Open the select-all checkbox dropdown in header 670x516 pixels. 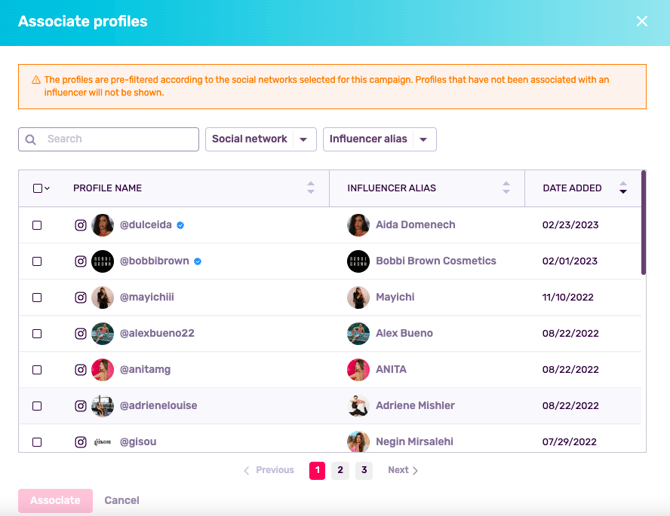point(47,189)
